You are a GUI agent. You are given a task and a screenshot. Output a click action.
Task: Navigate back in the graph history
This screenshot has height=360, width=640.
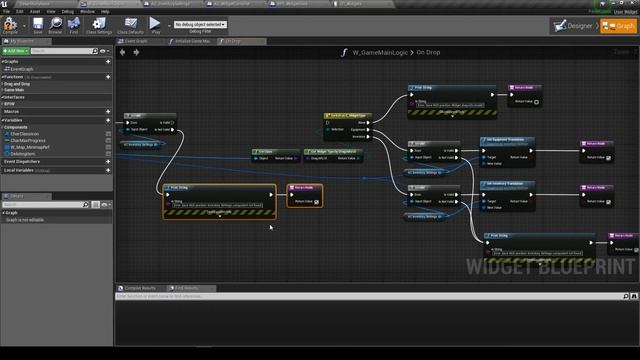pyautogui.click(x=122, y=52)
